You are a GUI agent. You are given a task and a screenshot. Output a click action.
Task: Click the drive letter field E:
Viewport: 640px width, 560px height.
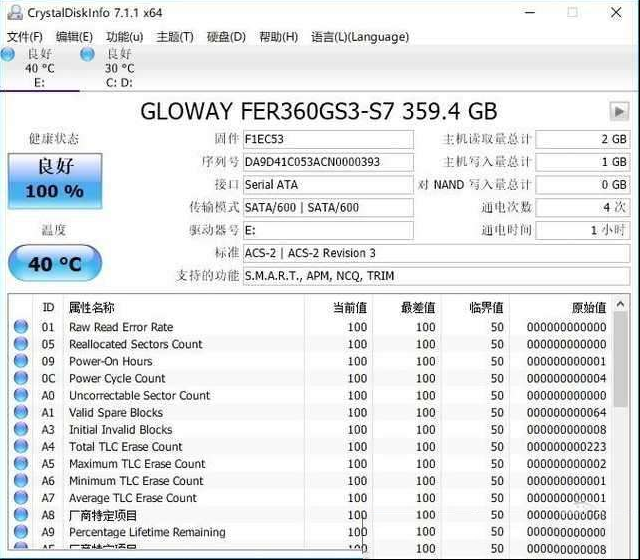point(328,230)
